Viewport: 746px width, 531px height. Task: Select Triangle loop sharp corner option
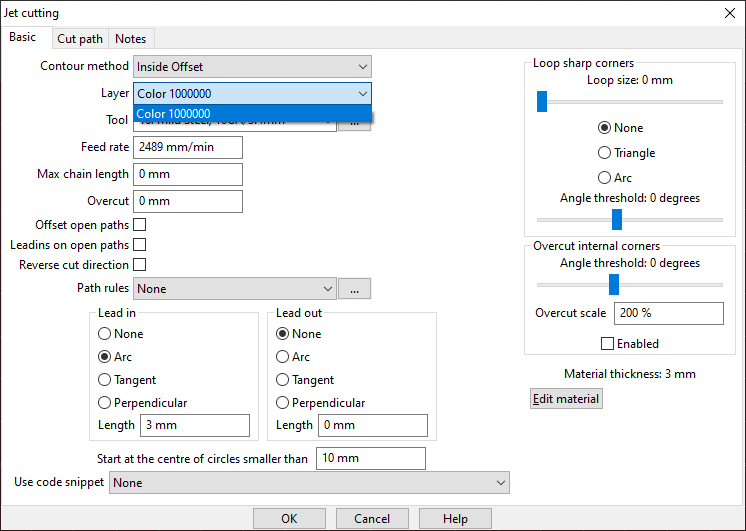pos(604,153)
